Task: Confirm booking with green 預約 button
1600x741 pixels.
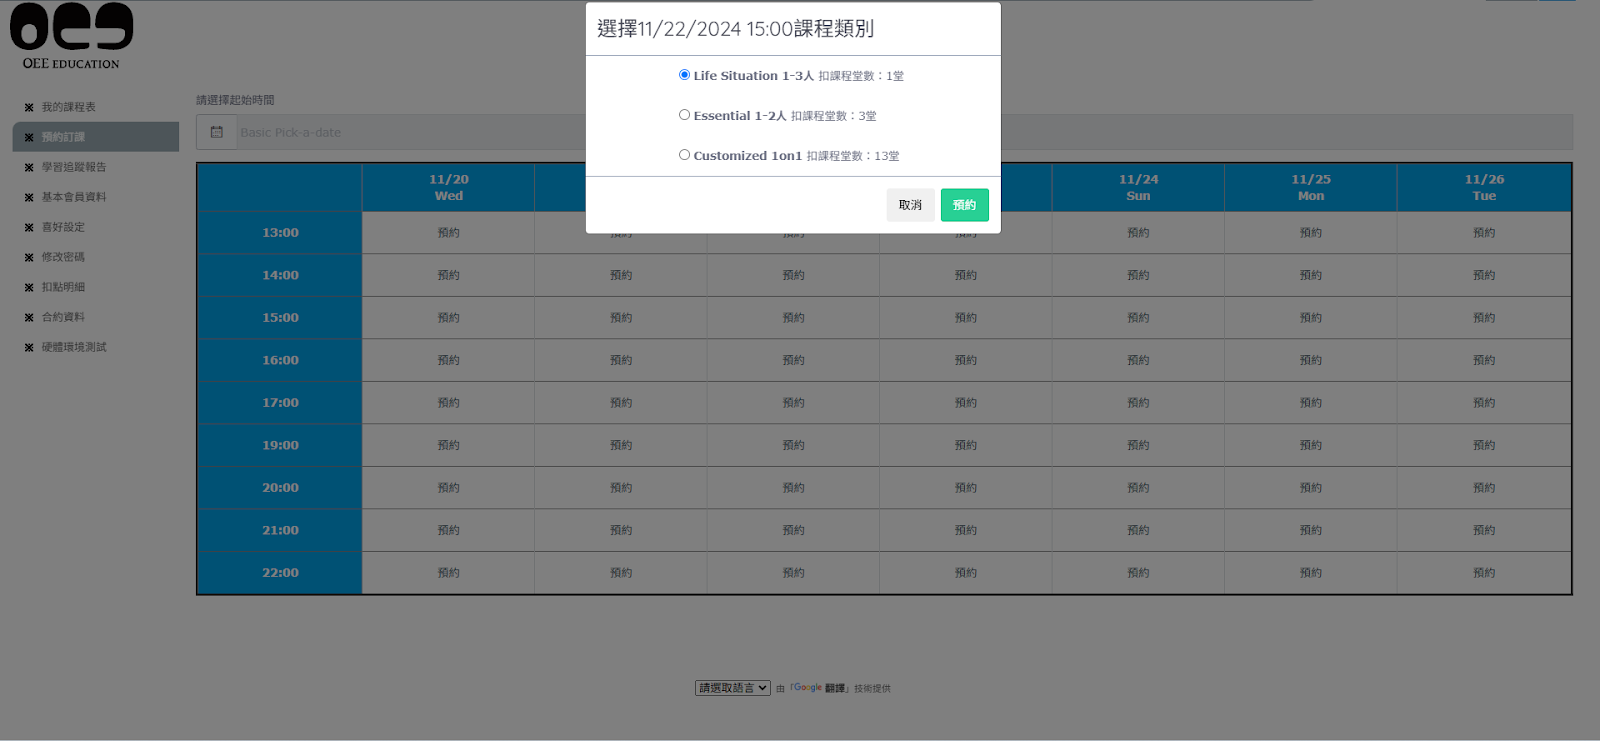Action: [x=965, y=205]
